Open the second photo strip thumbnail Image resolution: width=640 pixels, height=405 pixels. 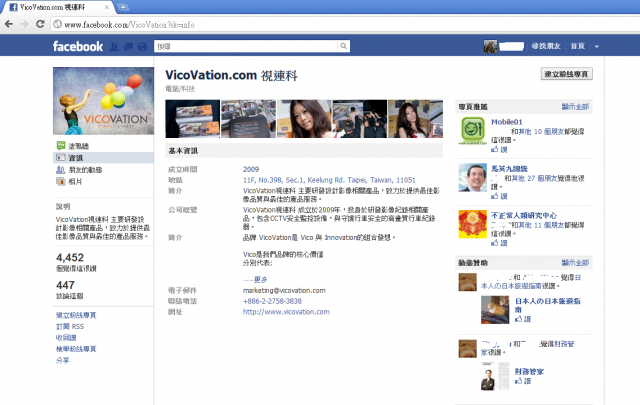point(249,119)
